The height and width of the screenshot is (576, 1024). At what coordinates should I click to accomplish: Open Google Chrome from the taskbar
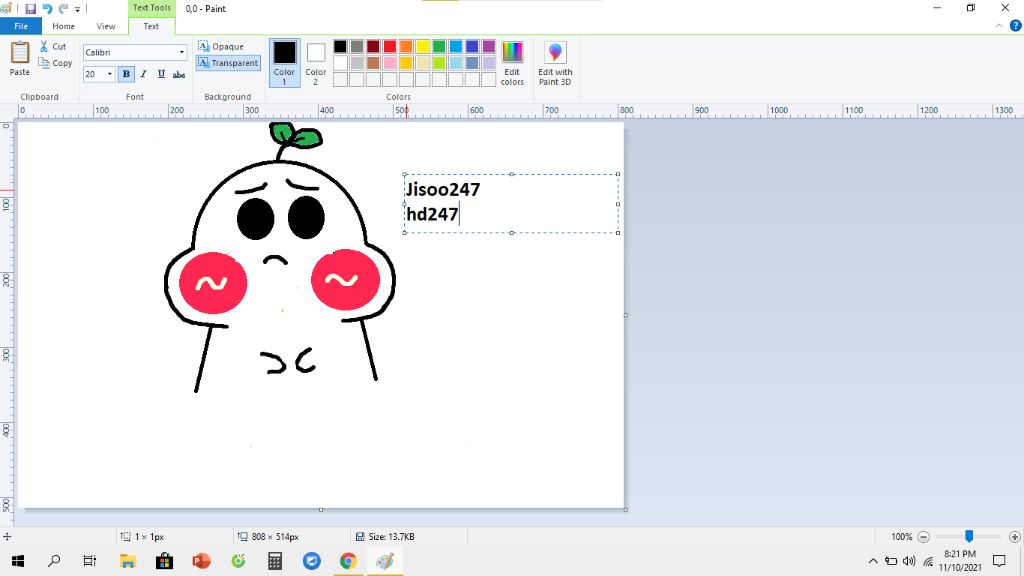click(348, 561)
